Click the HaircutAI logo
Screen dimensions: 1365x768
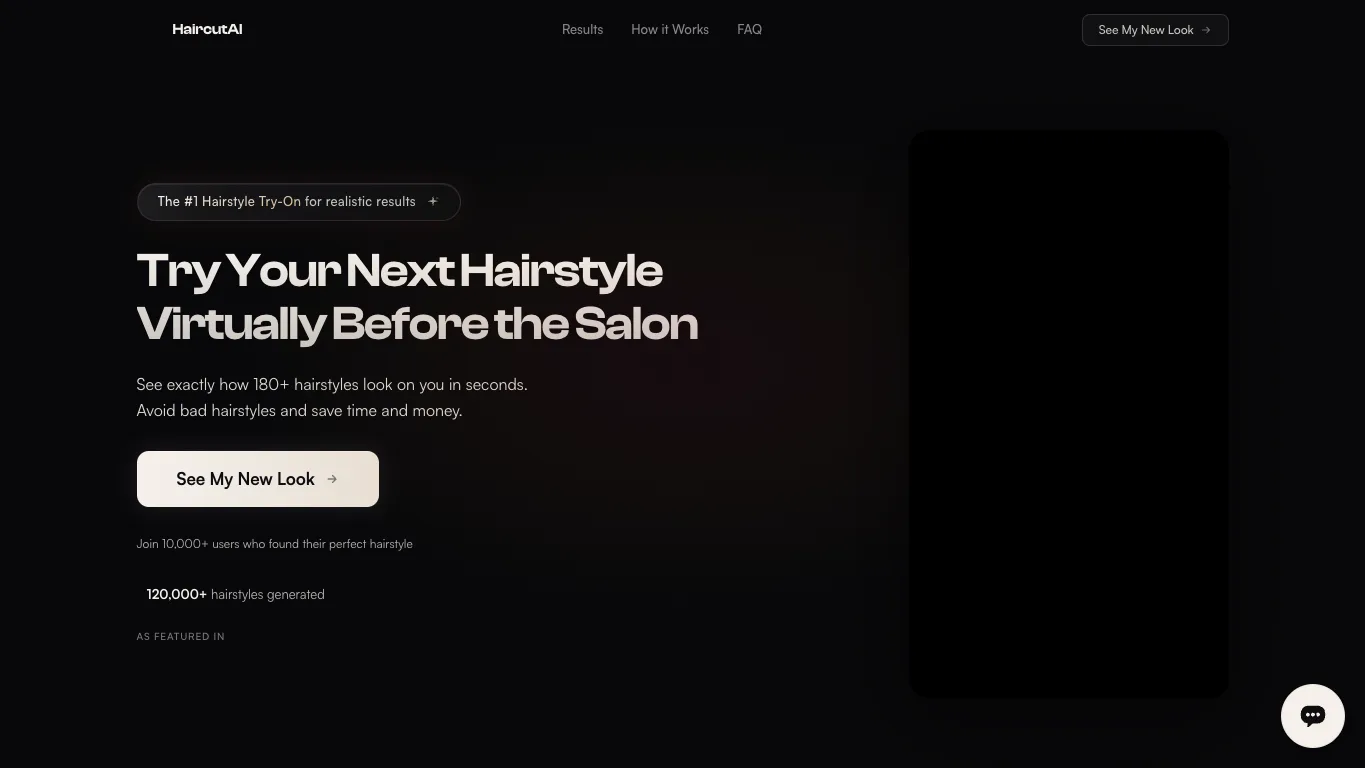(x=207, y=29)
